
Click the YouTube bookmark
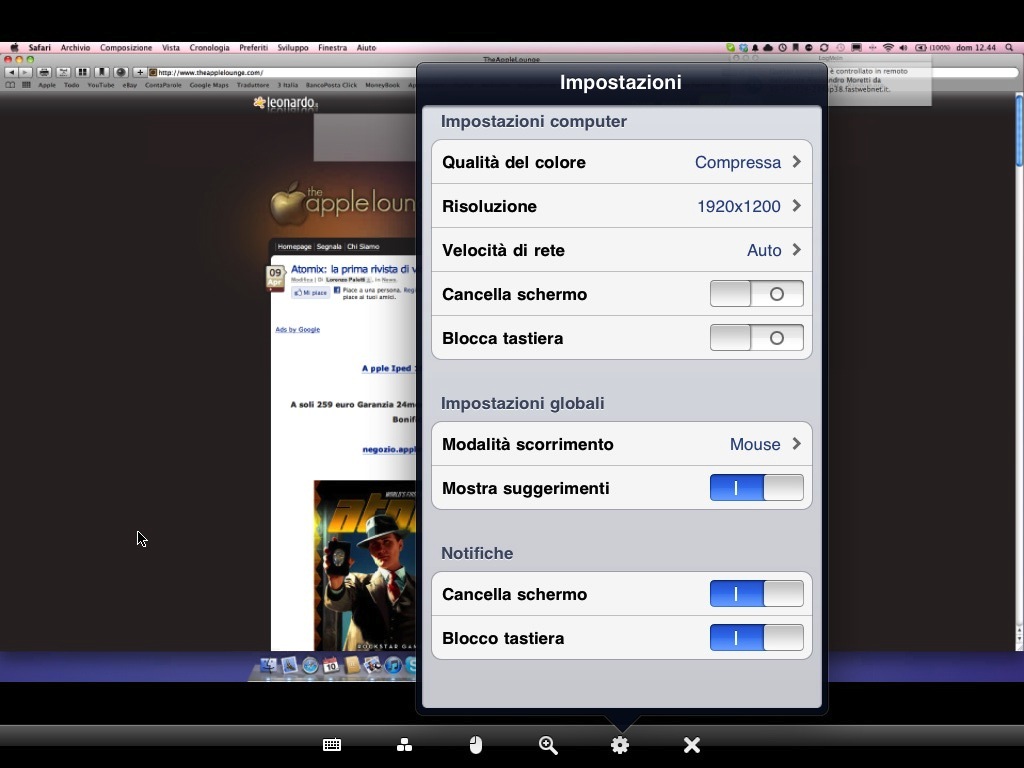click(x=101, y=85)
